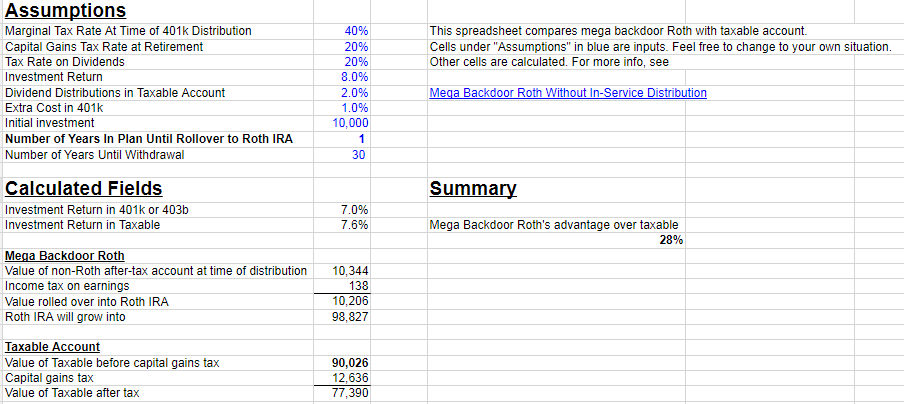
Task: Select the Summary heading cell
Action: click(x=473, y=188)
